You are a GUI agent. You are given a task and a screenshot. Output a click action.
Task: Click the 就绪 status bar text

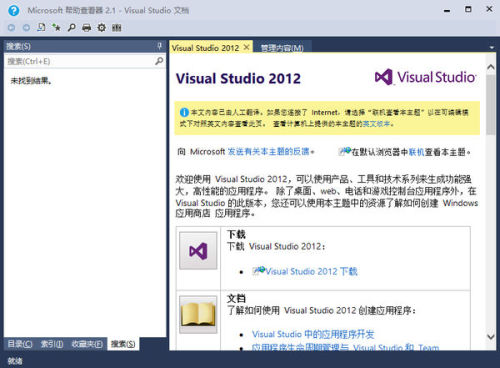[x=15, y=360]
